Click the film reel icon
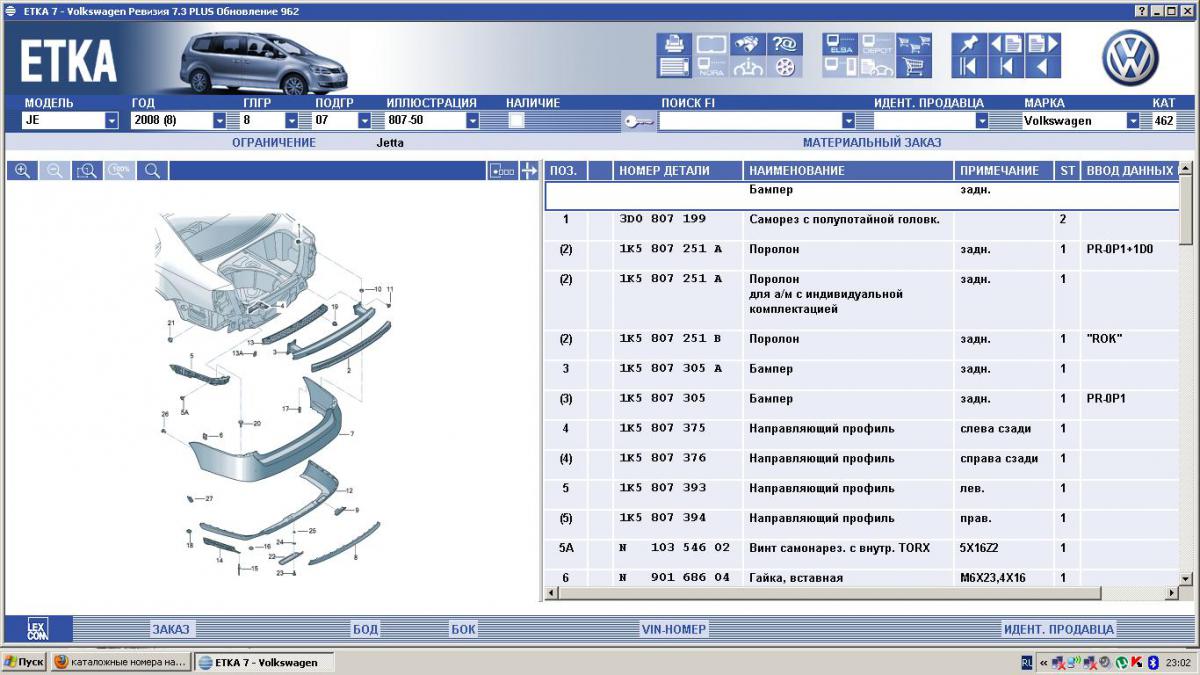The image size is (1200, 675). 784,67
